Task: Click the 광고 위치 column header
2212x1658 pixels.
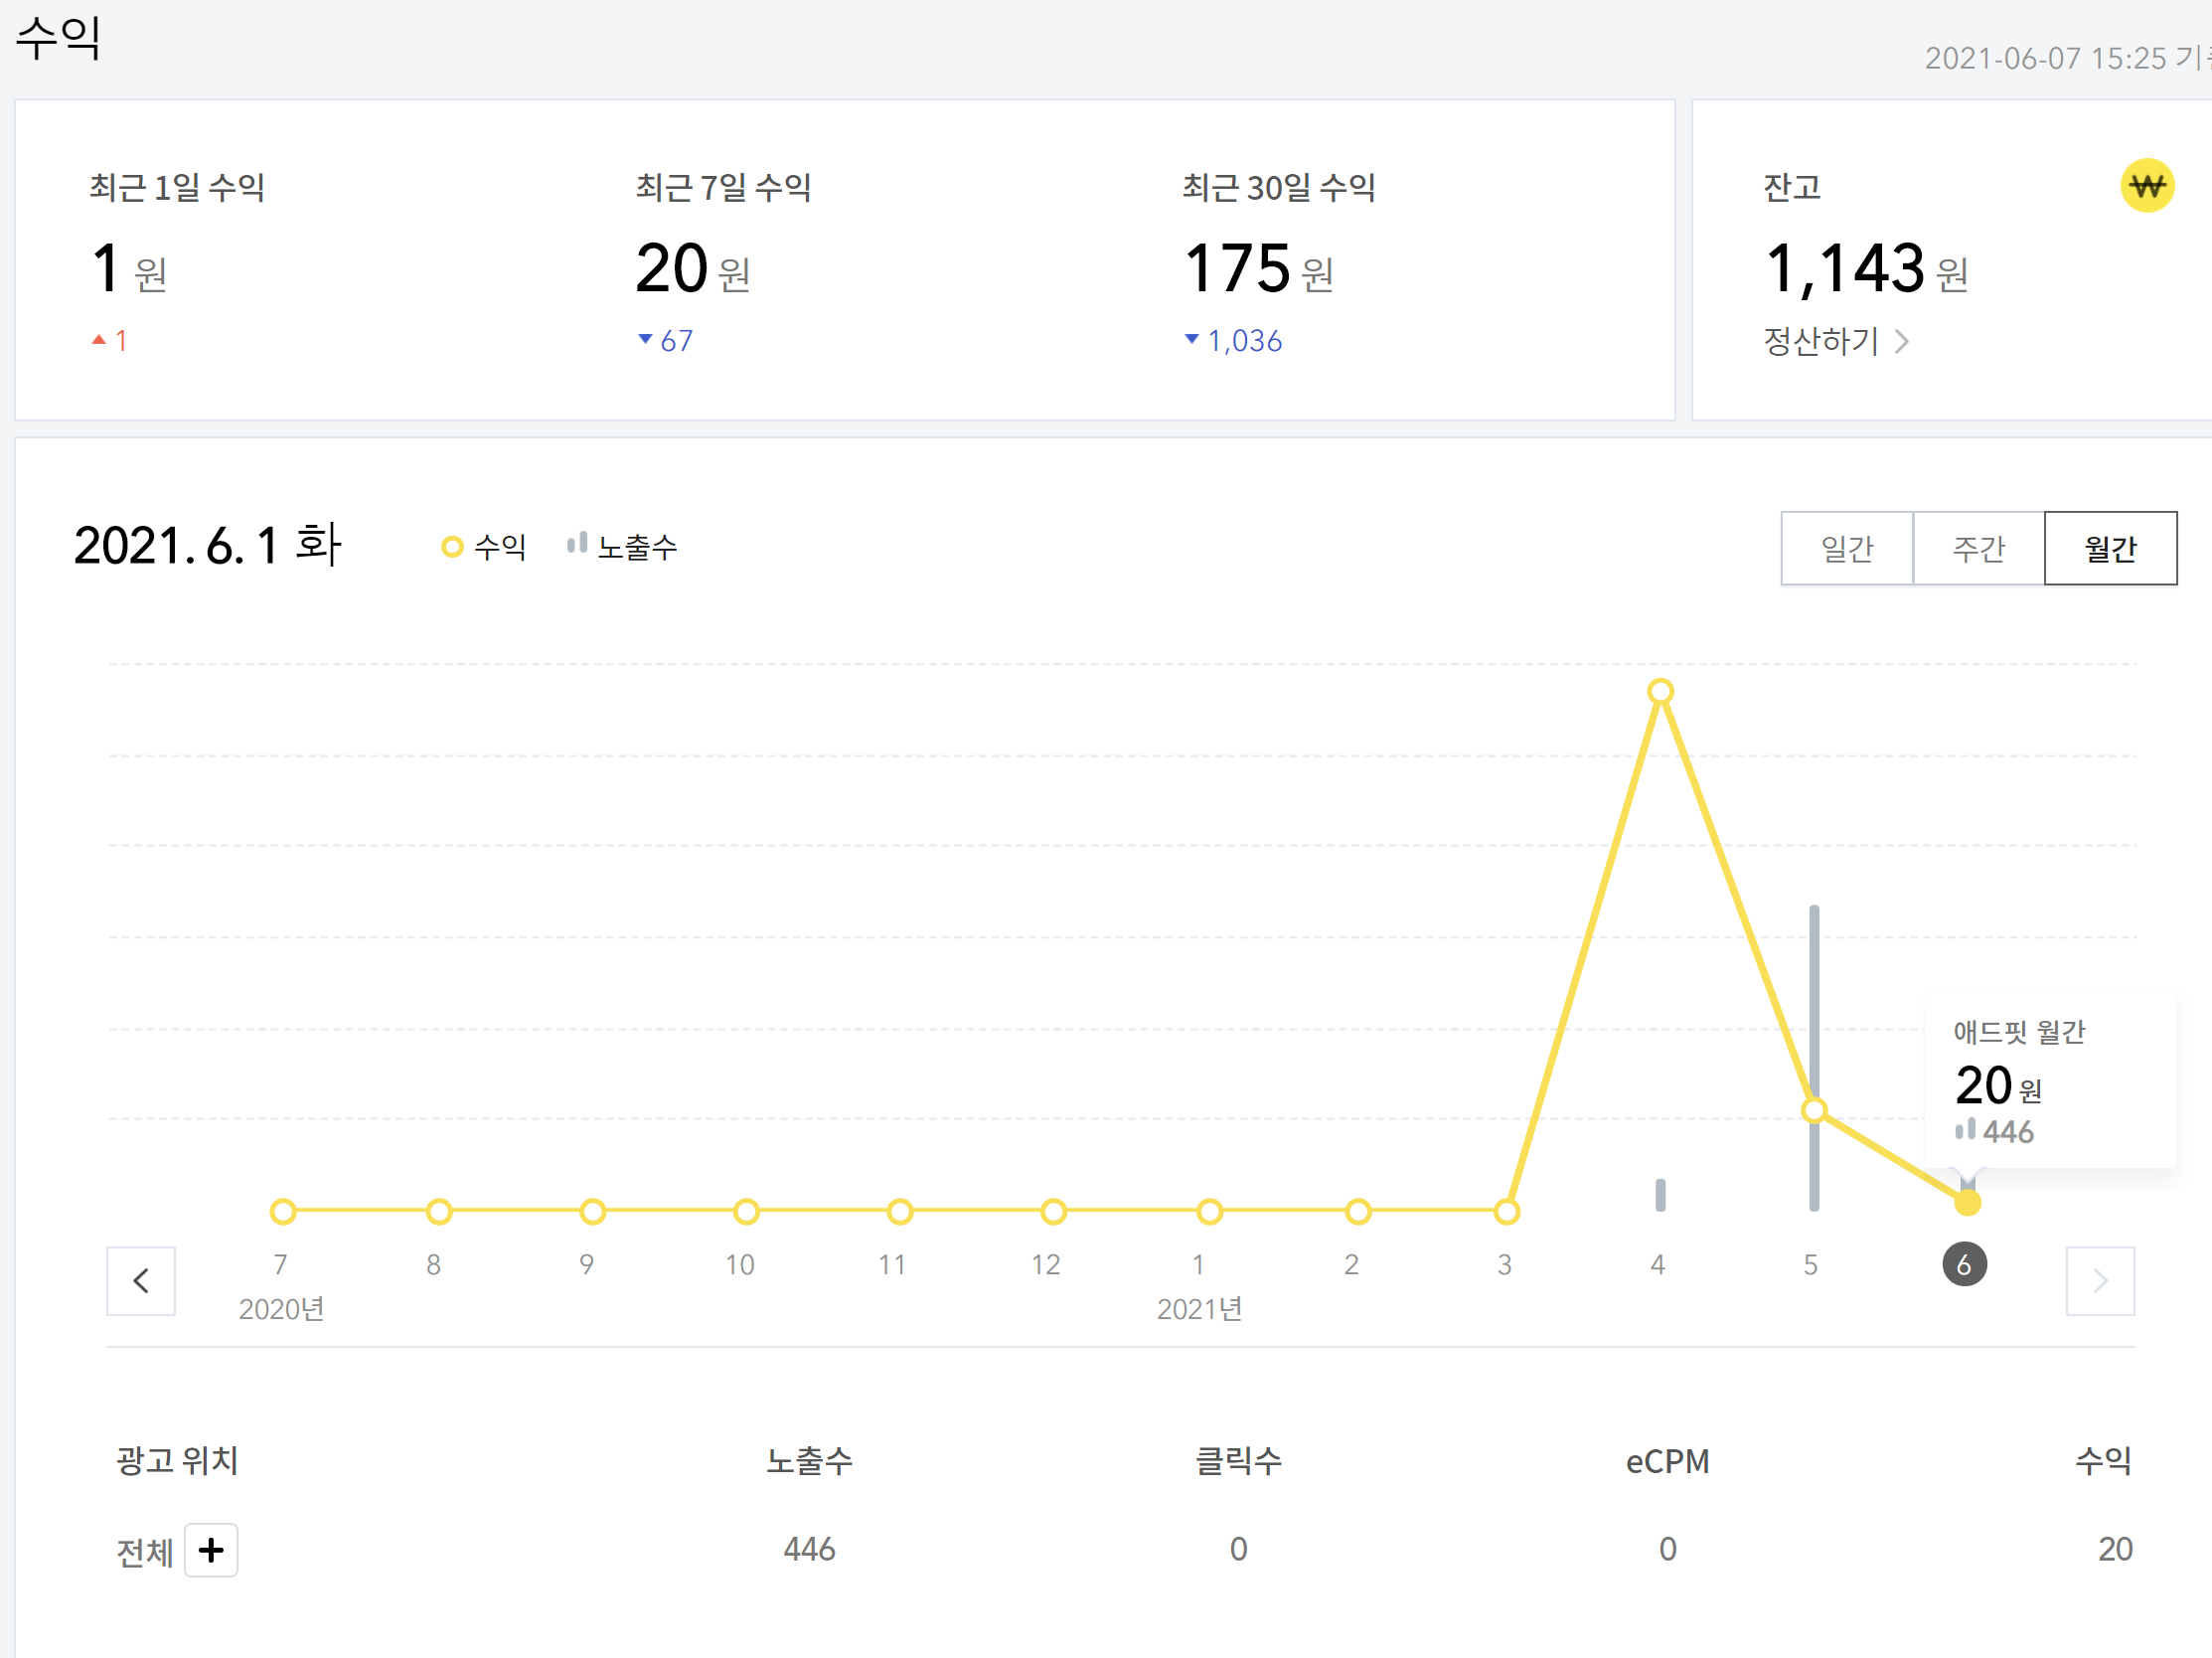Action: [x=177, y=1461]
